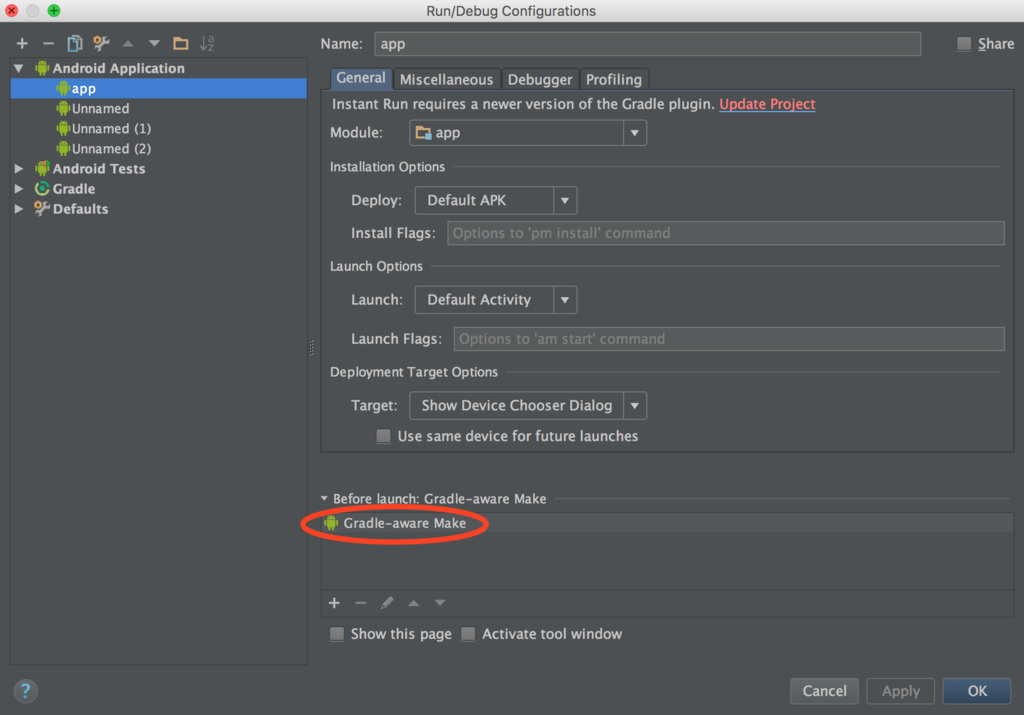Edit the before launch task with pencil
The height and width of the screenshot is (715, 1024).
tap(387, 603)
